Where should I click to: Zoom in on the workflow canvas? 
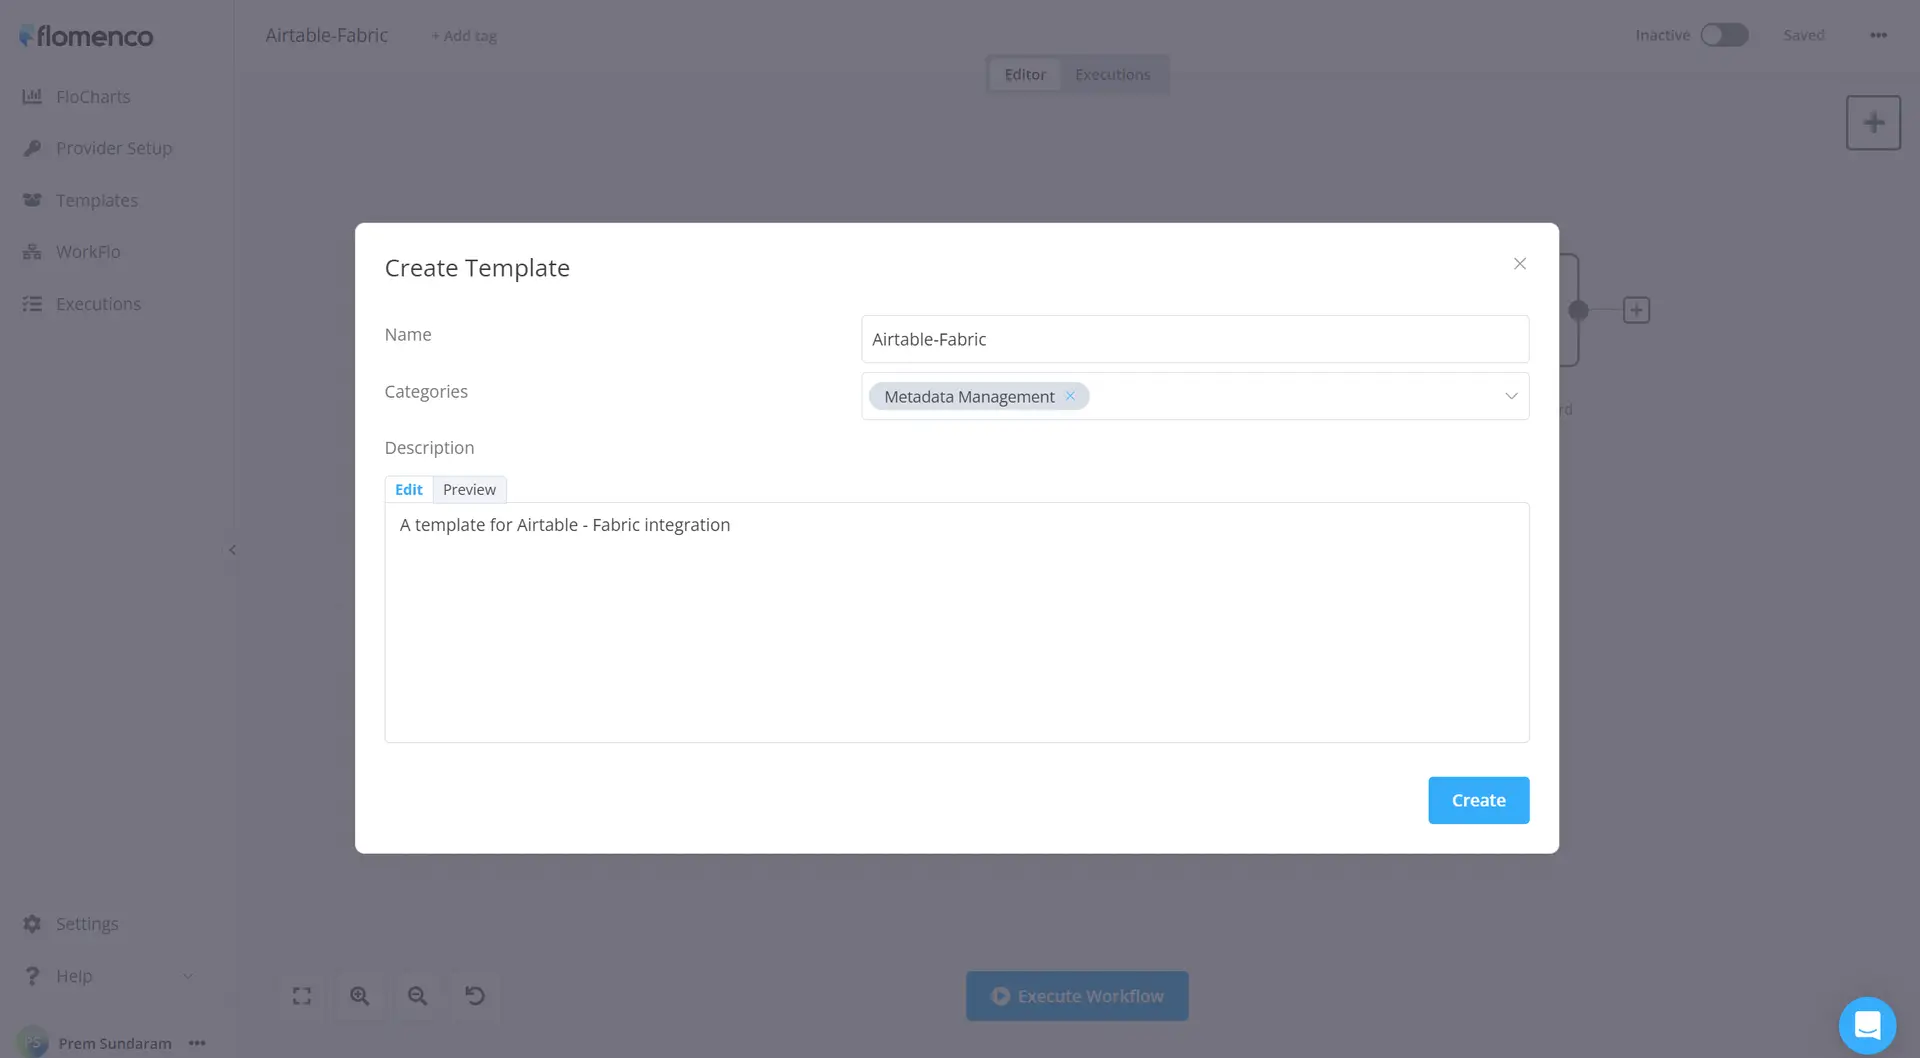click(360, 996)
